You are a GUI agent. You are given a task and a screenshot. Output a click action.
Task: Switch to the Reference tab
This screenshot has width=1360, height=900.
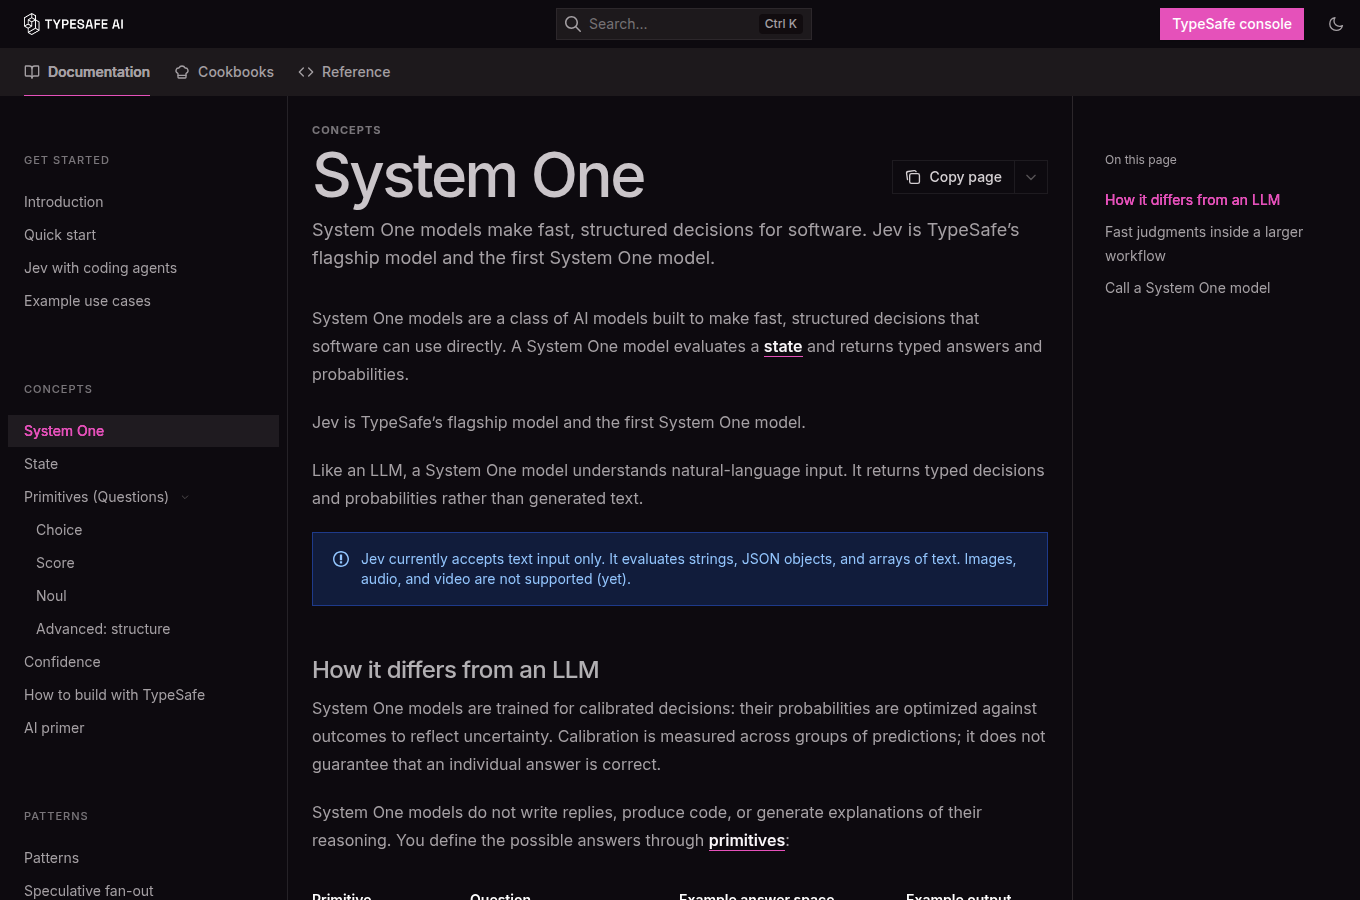[x=344, y=72]
